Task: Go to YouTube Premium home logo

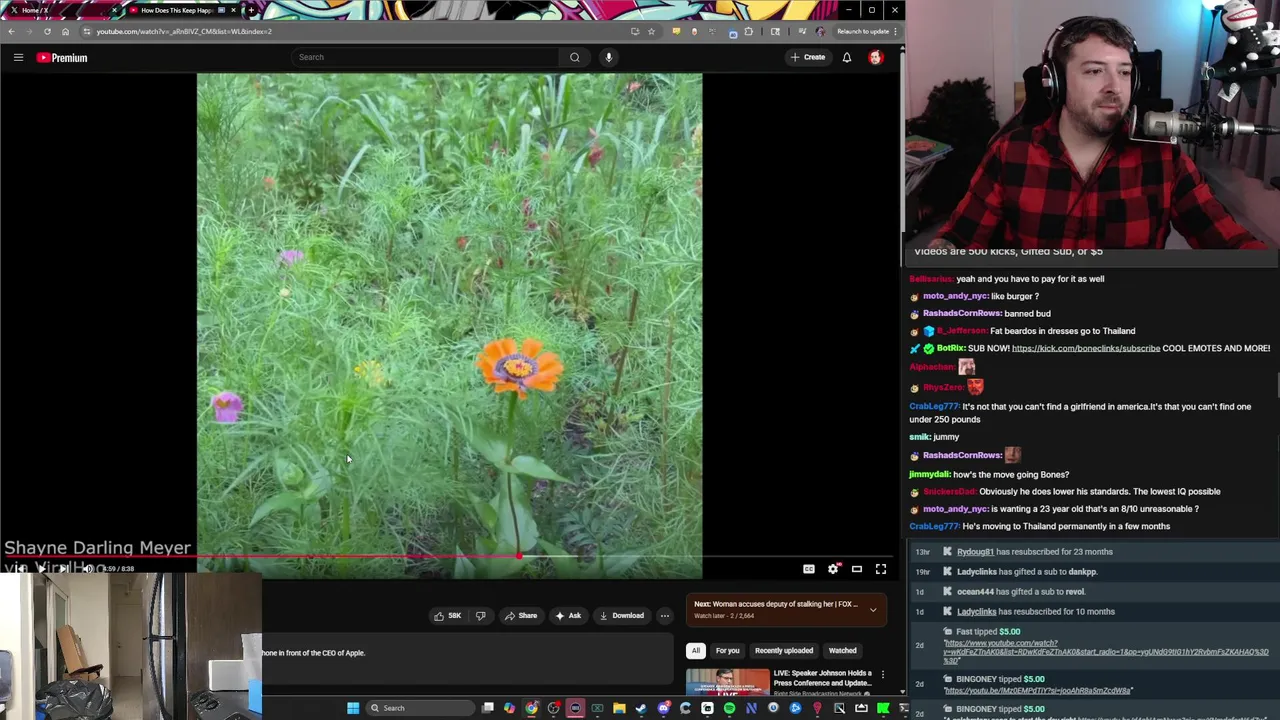Action: coord(62,58)
